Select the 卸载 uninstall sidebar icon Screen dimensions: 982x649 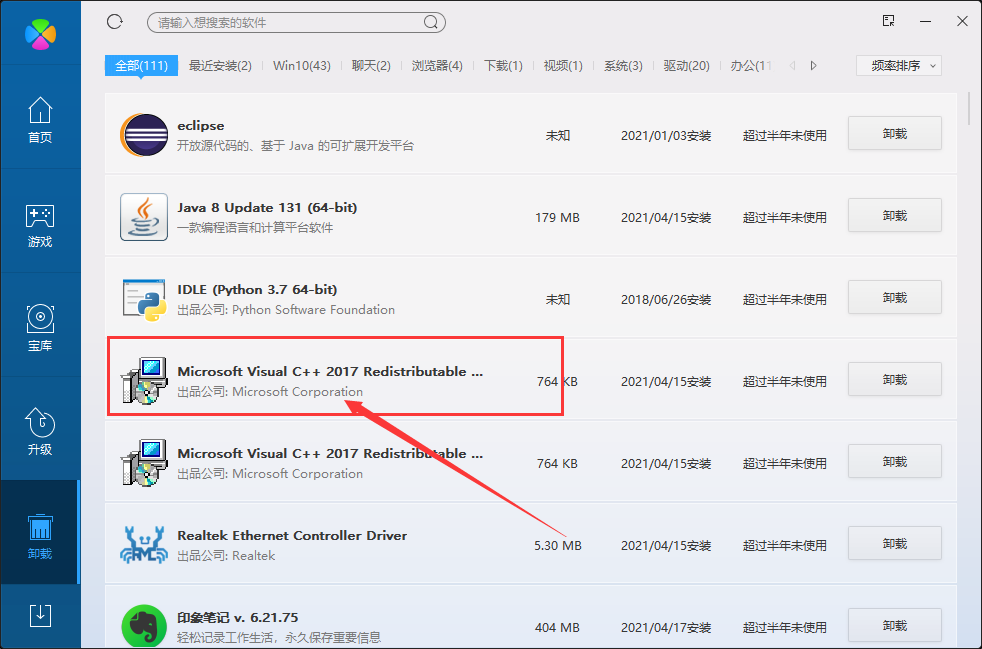(x=40, y=533)
